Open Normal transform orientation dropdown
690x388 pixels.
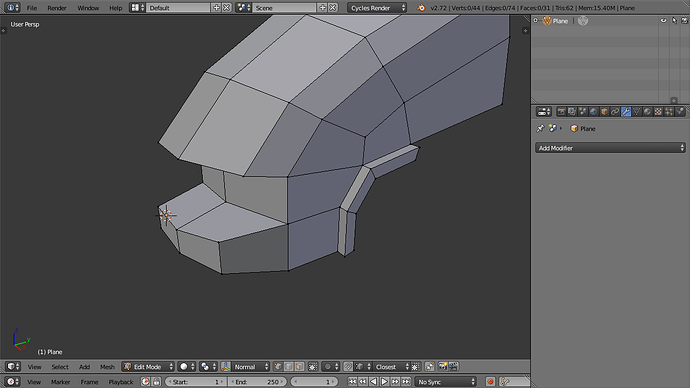[x=250, y=366]
